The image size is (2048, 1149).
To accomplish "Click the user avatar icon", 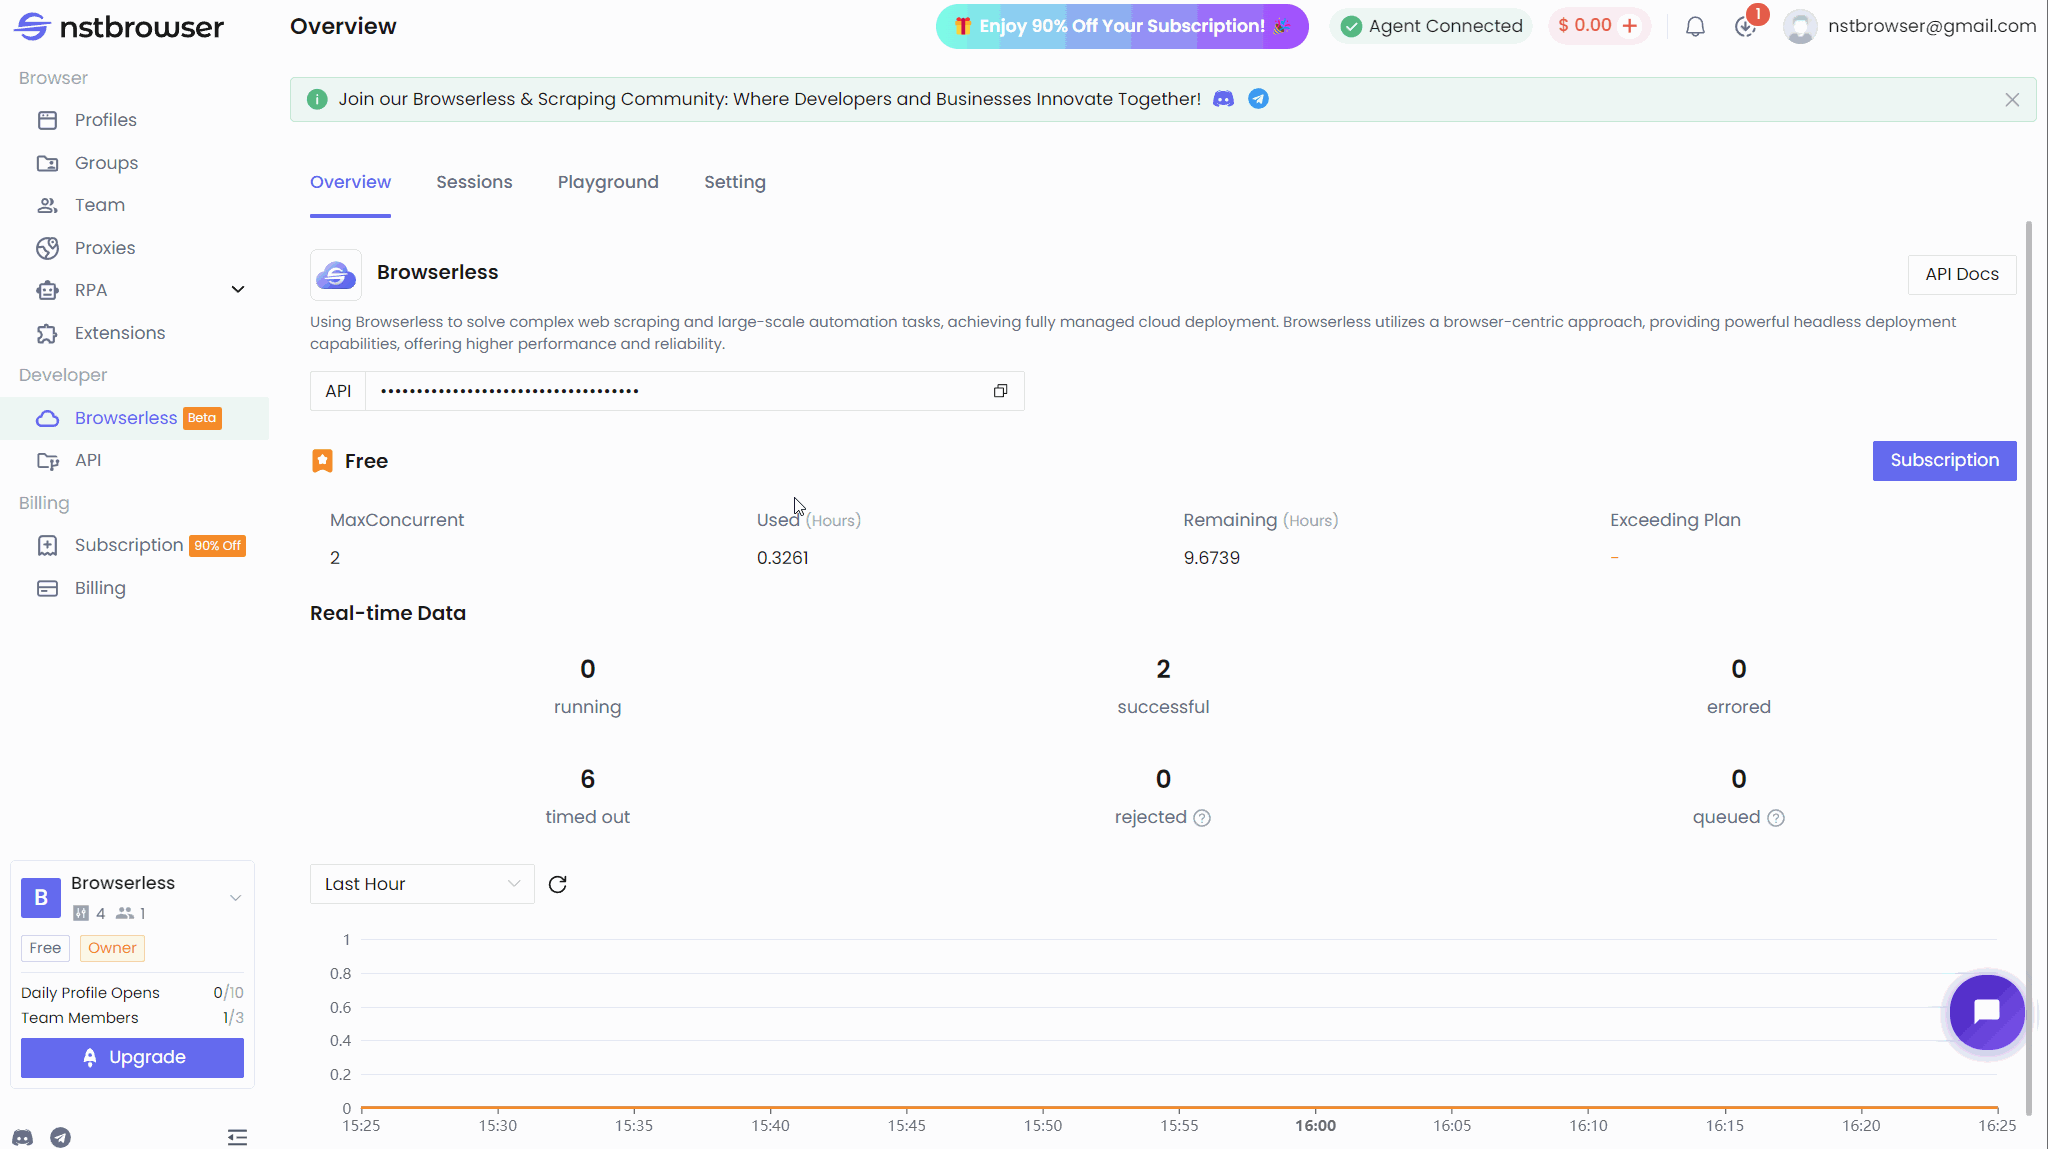I will (x=1800, y=27).
